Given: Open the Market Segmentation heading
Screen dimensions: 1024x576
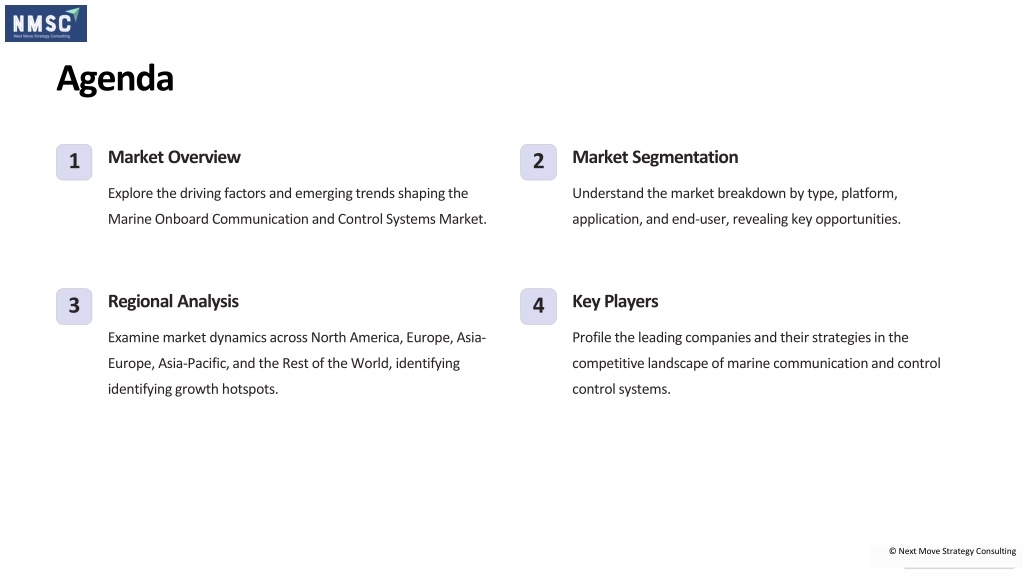Looking at the screenshot, I should (x=655, y=157).
